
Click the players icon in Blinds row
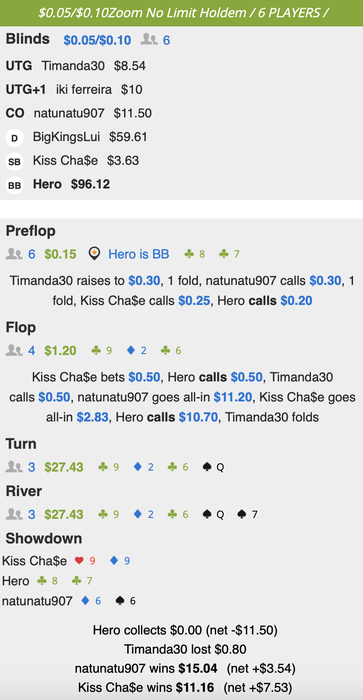tap(149, 40)
